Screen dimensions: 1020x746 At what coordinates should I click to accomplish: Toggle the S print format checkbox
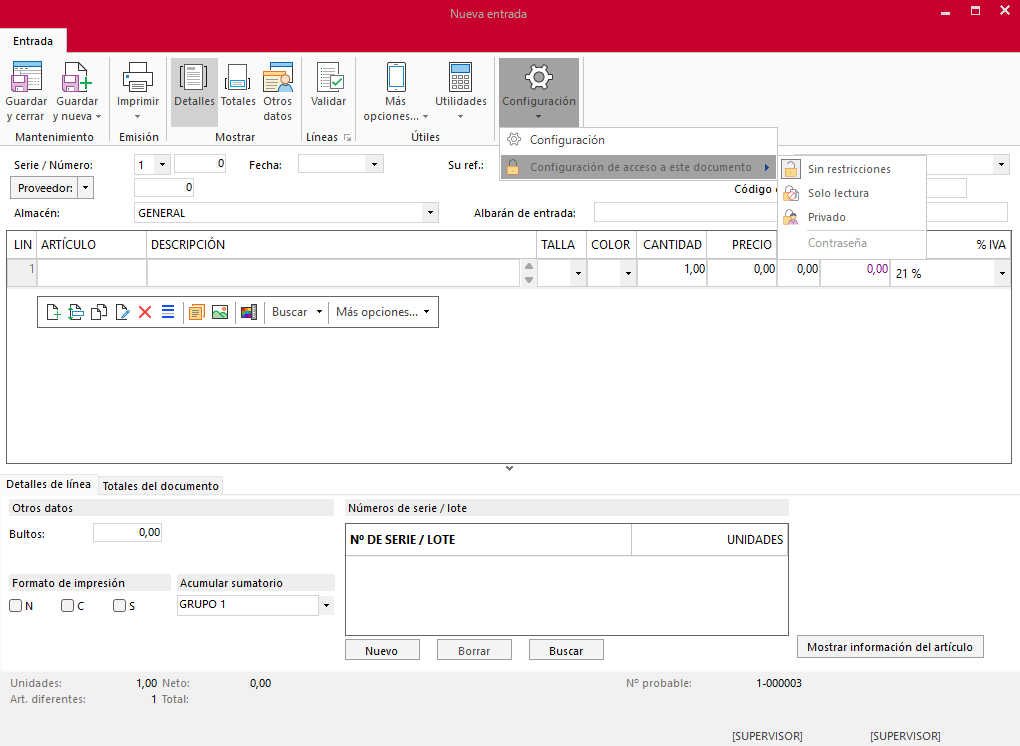[x=119, y=606]
